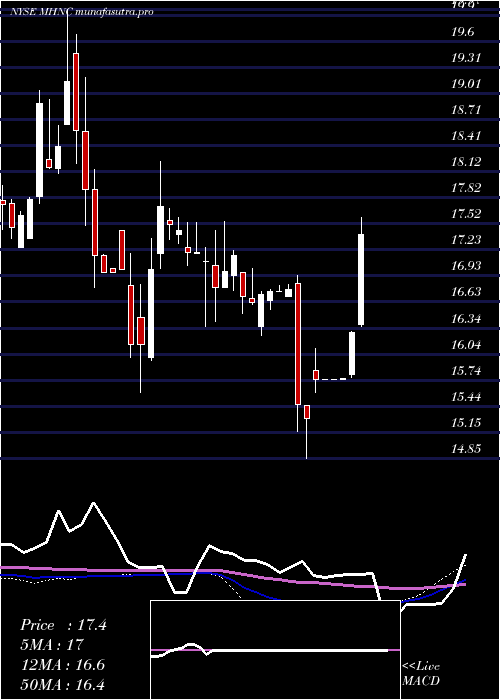Click the 17.82 price axis label

(466, 188)
